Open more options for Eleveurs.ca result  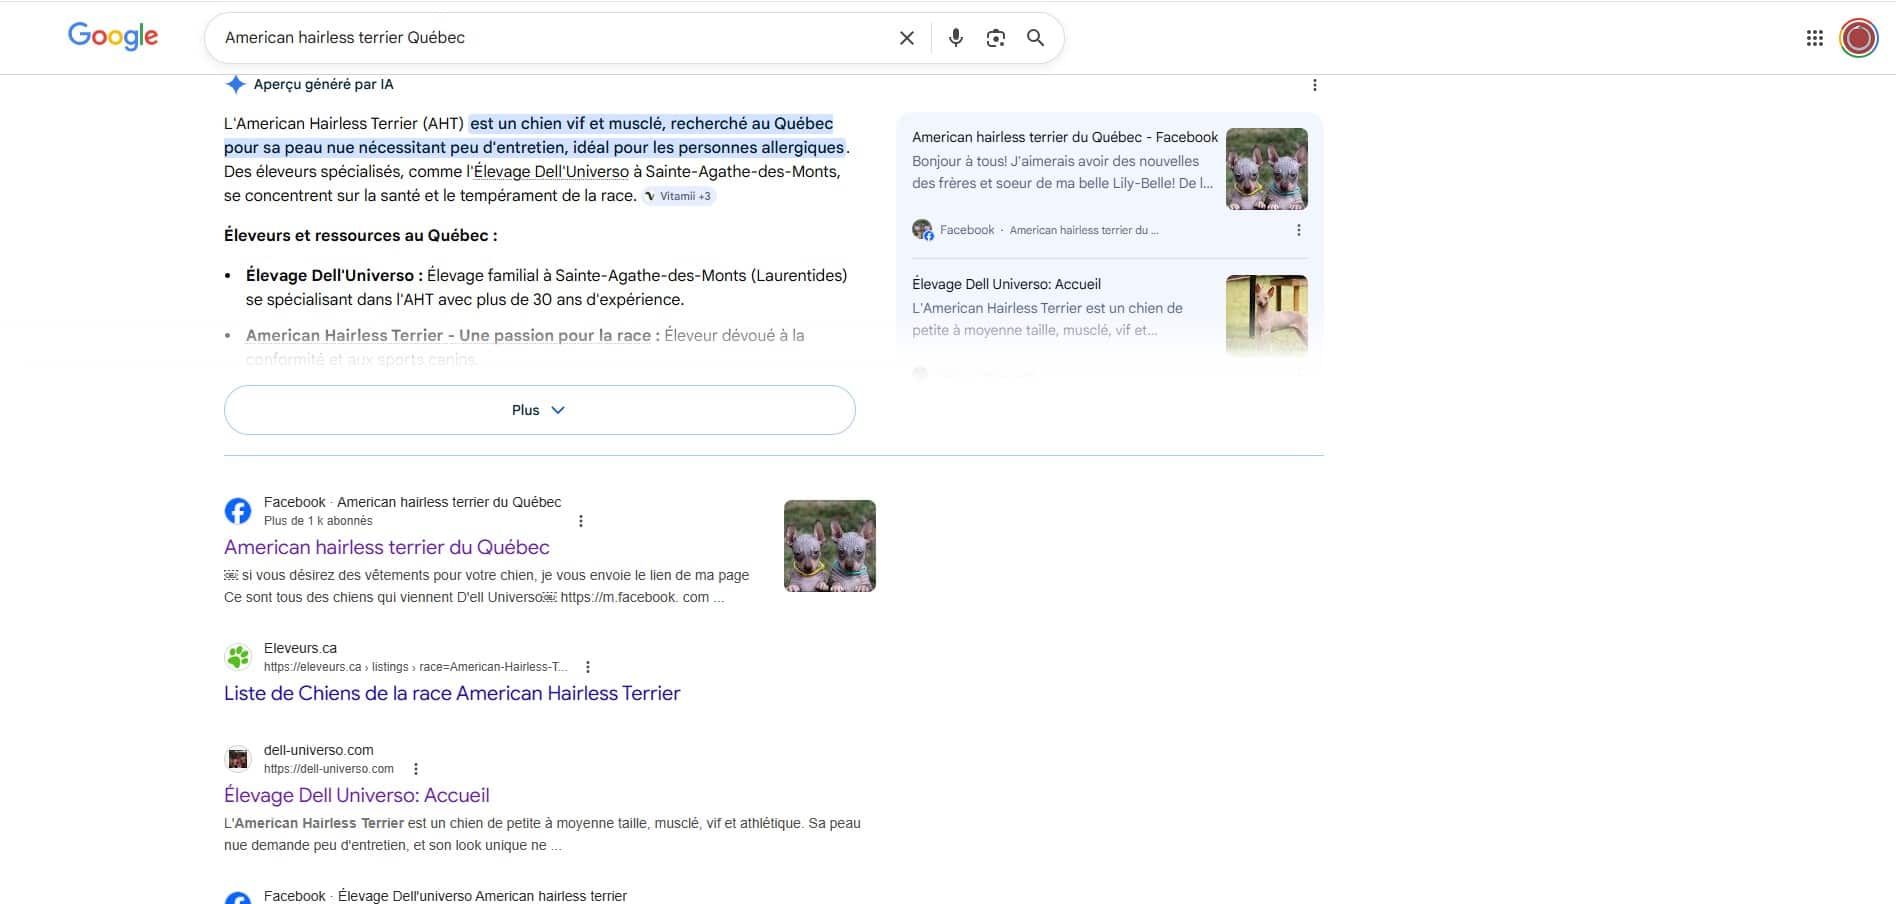coord(588,667)
